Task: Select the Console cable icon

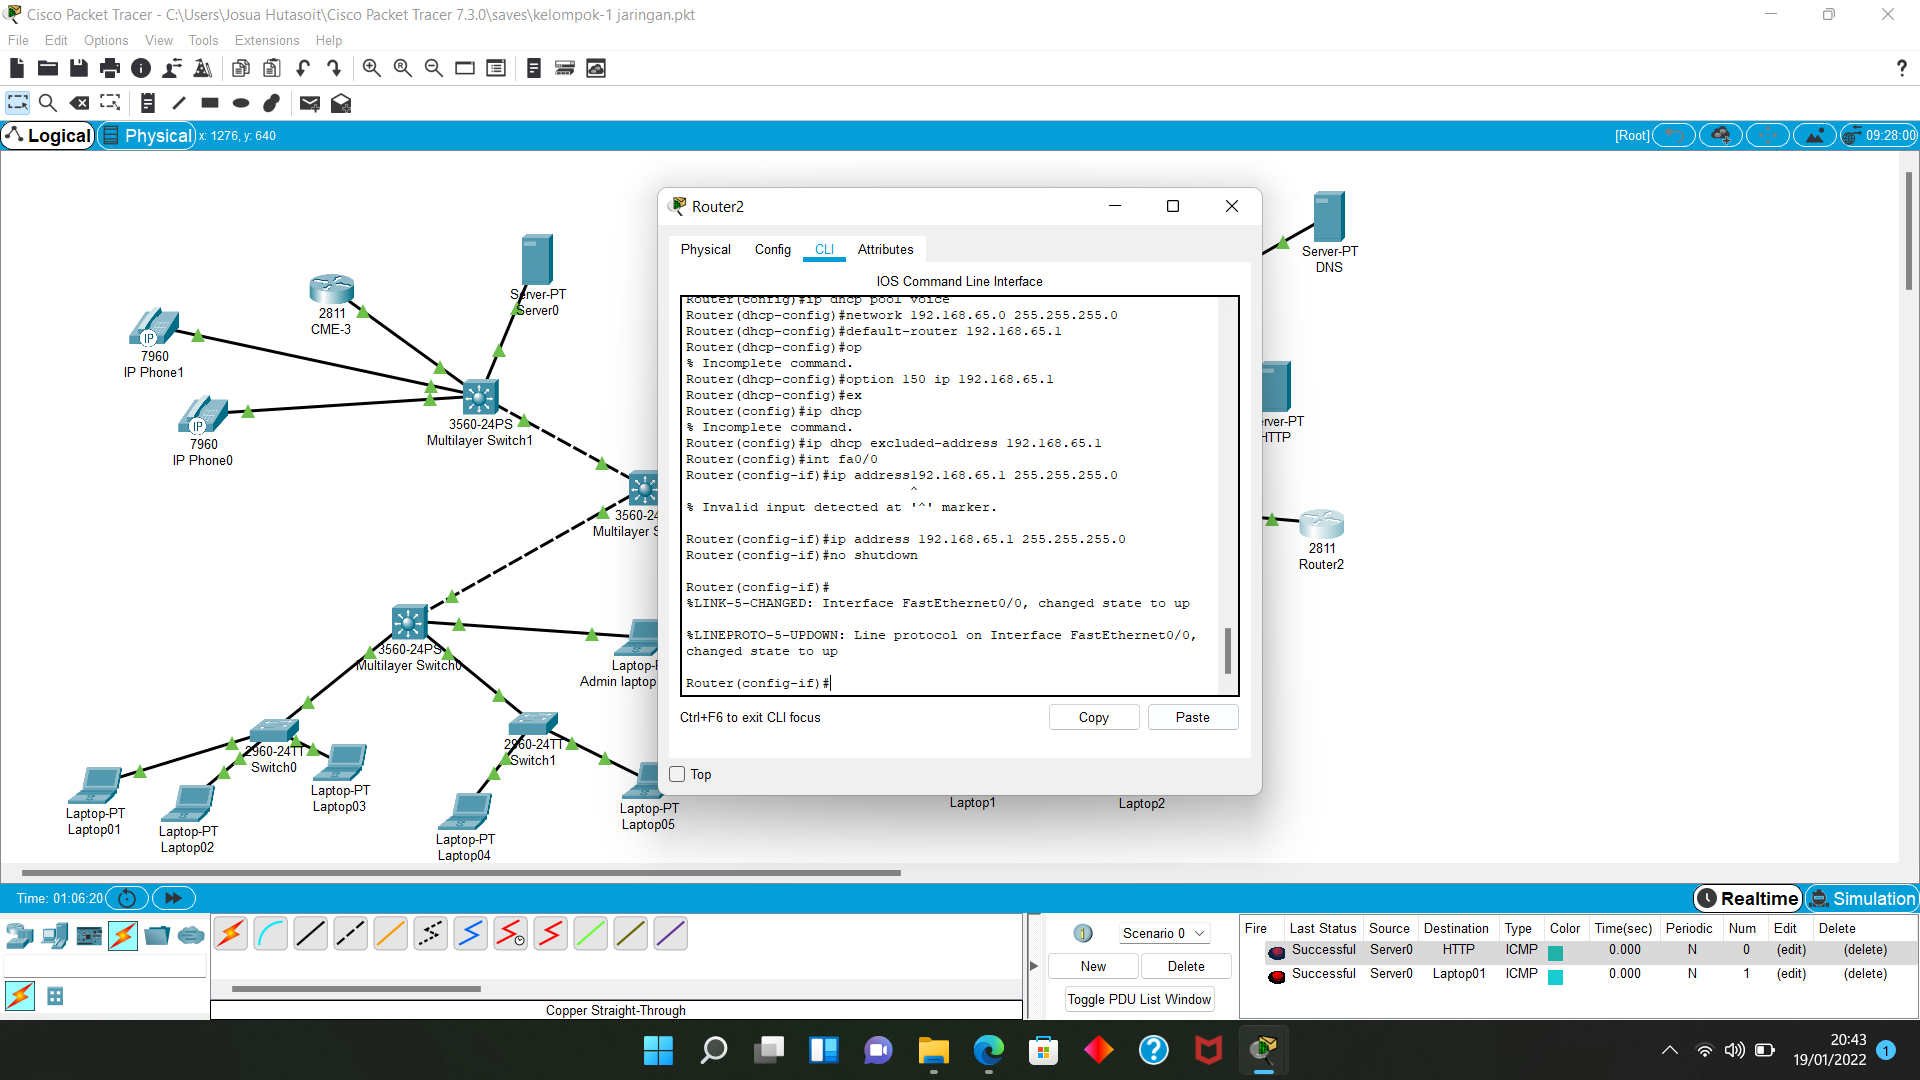Action: [x=270, y=934]
